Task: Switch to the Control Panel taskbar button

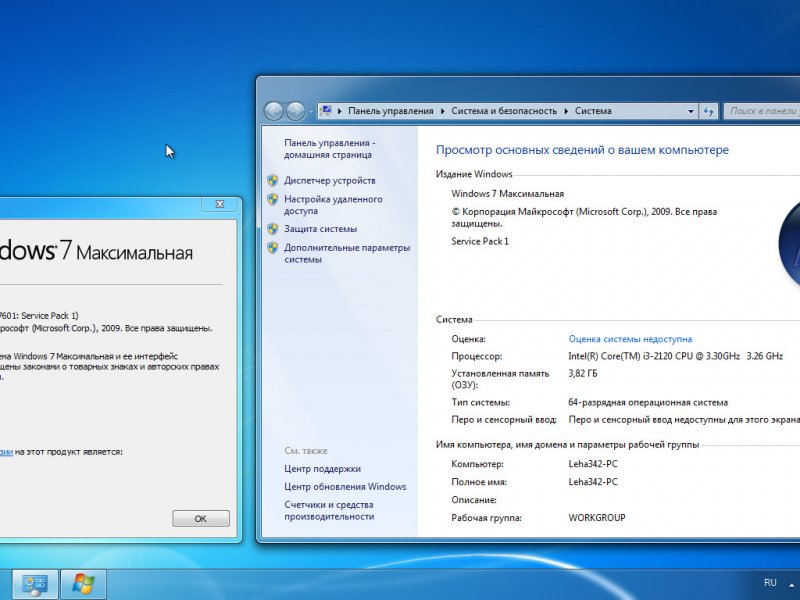Action: (x=35, y=584)
